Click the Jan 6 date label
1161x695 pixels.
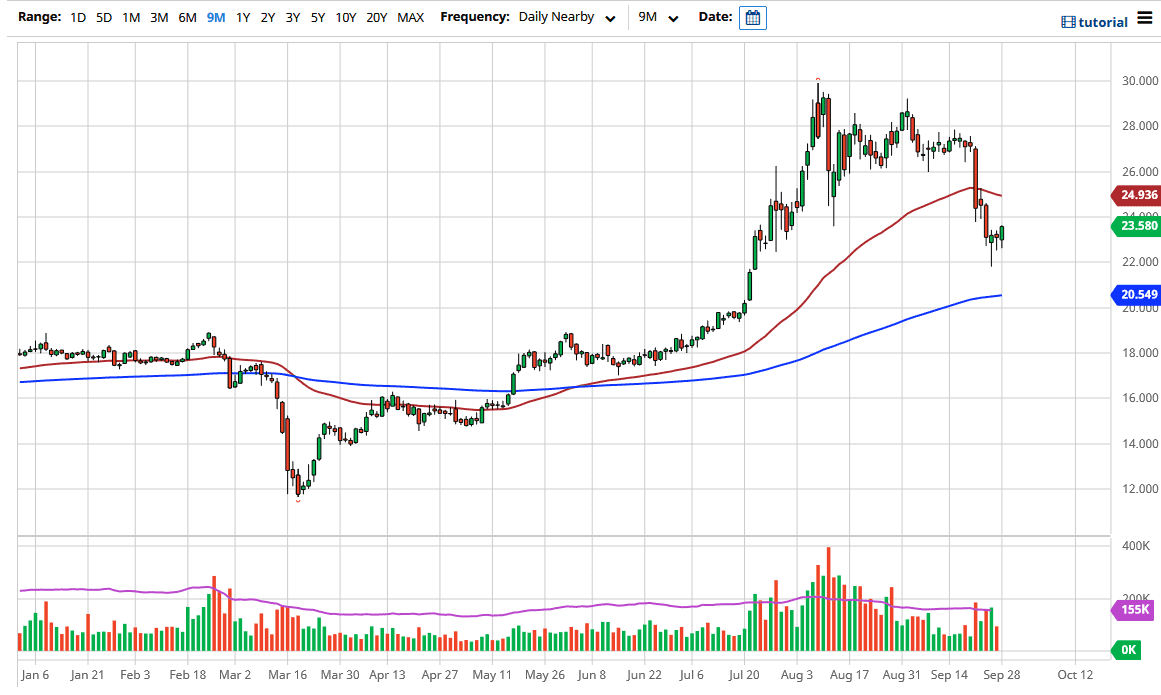[x=36, y=675]
